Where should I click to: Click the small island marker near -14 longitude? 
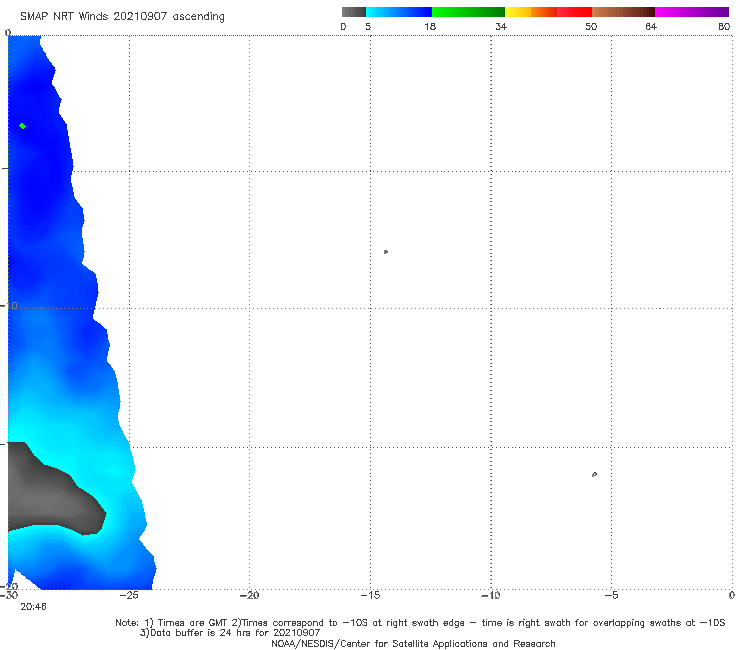[386, 252]
